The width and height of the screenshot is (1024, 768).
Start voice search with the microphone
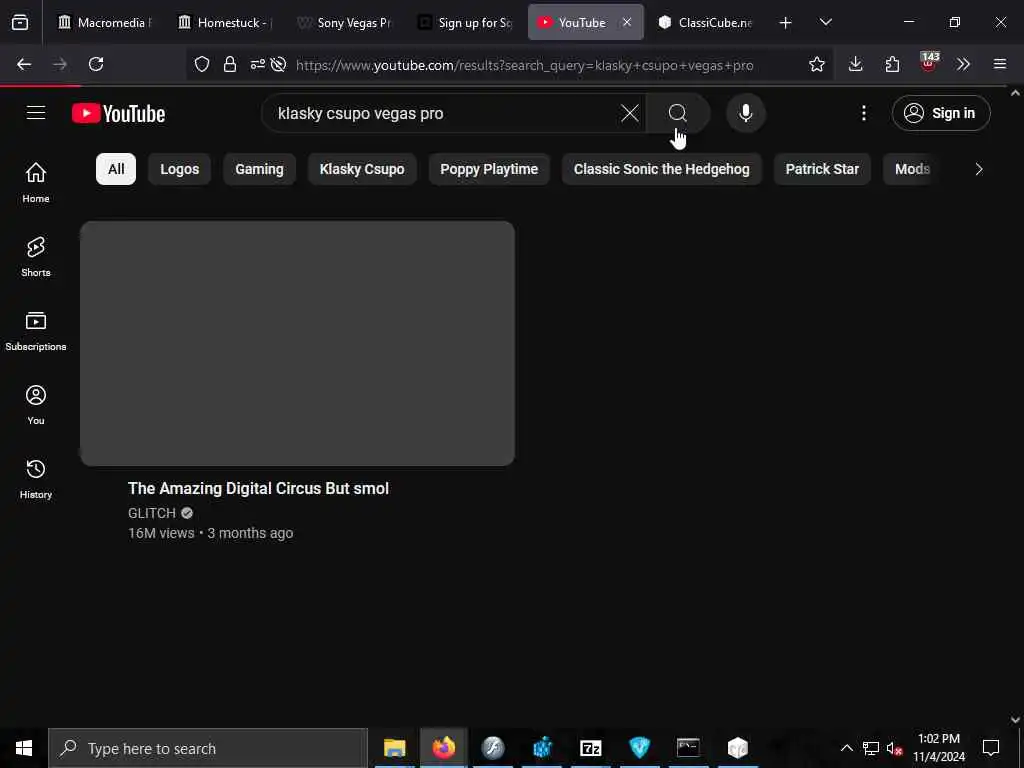745,113
